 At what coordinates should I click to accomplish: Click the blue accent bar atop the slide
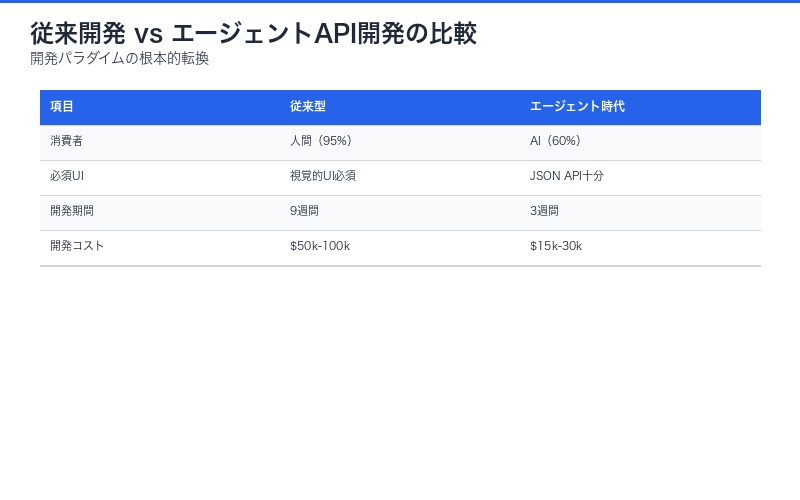(400, 1)
